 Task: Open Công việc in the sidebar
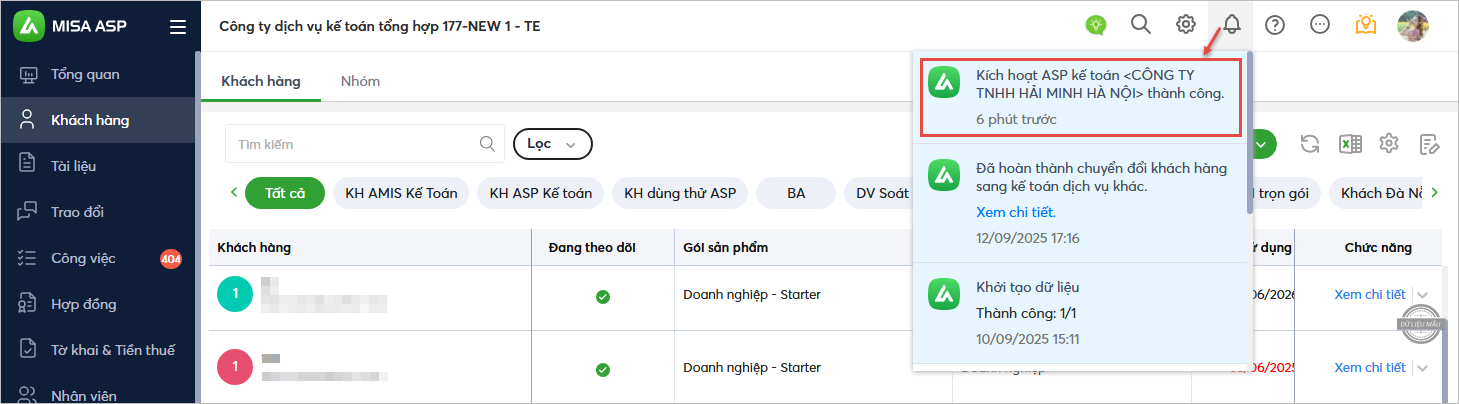tap(83, 258)
